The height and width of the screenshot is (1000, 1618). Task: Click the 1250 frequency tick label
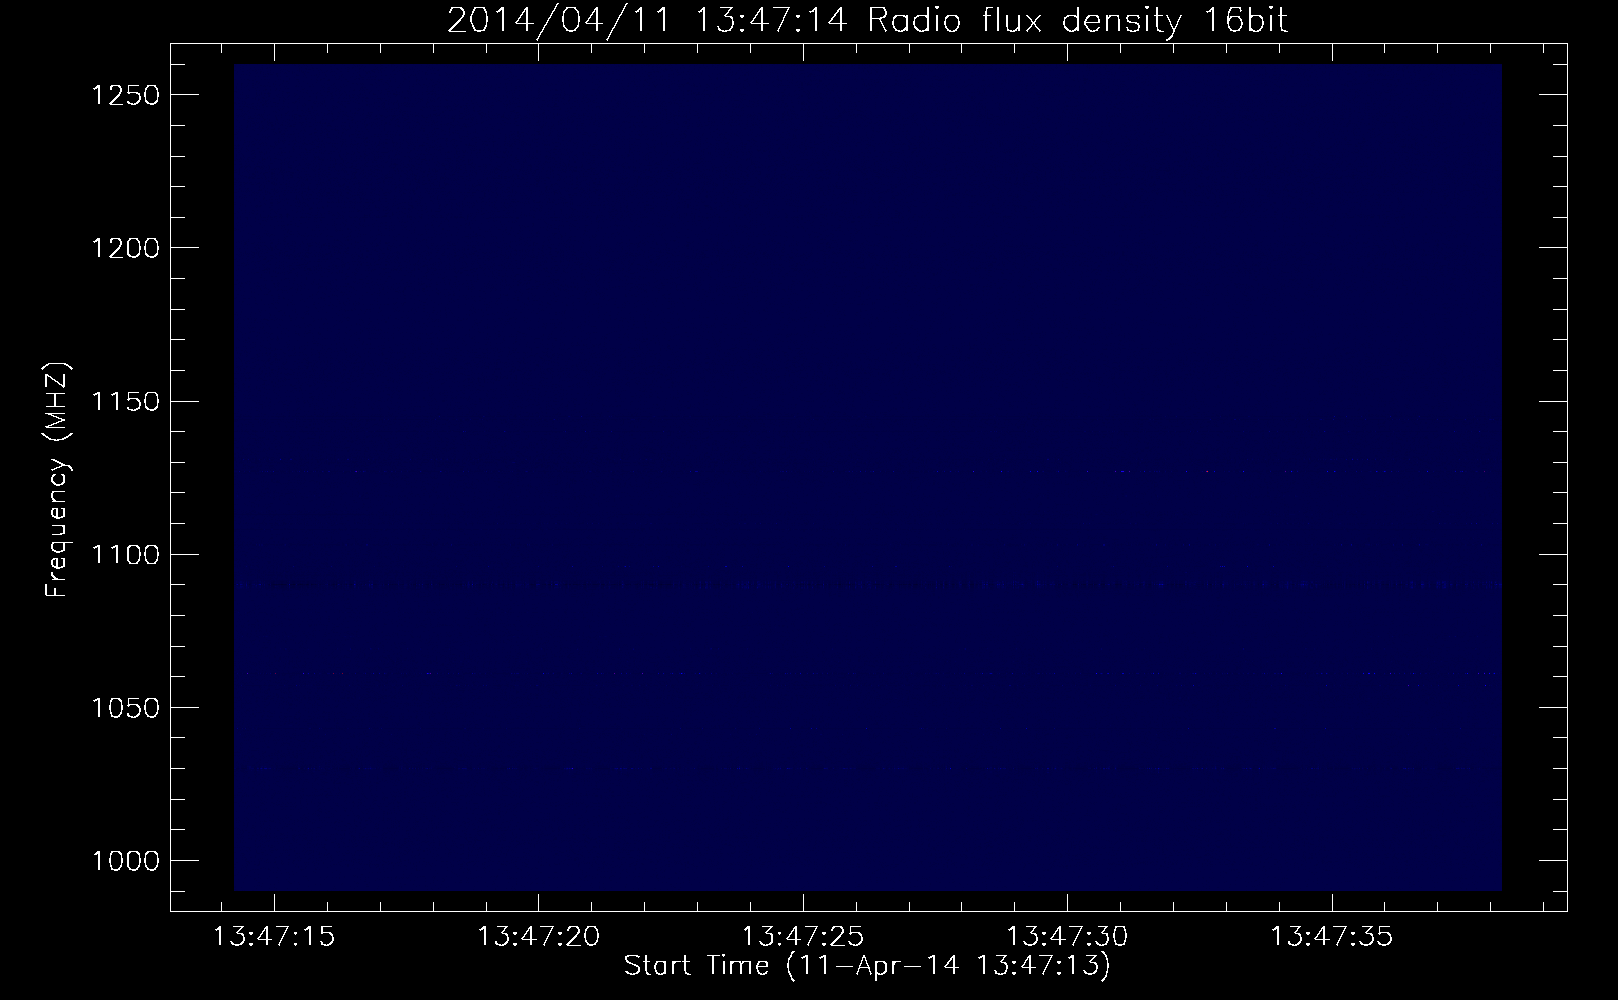[x=125, y=95]
